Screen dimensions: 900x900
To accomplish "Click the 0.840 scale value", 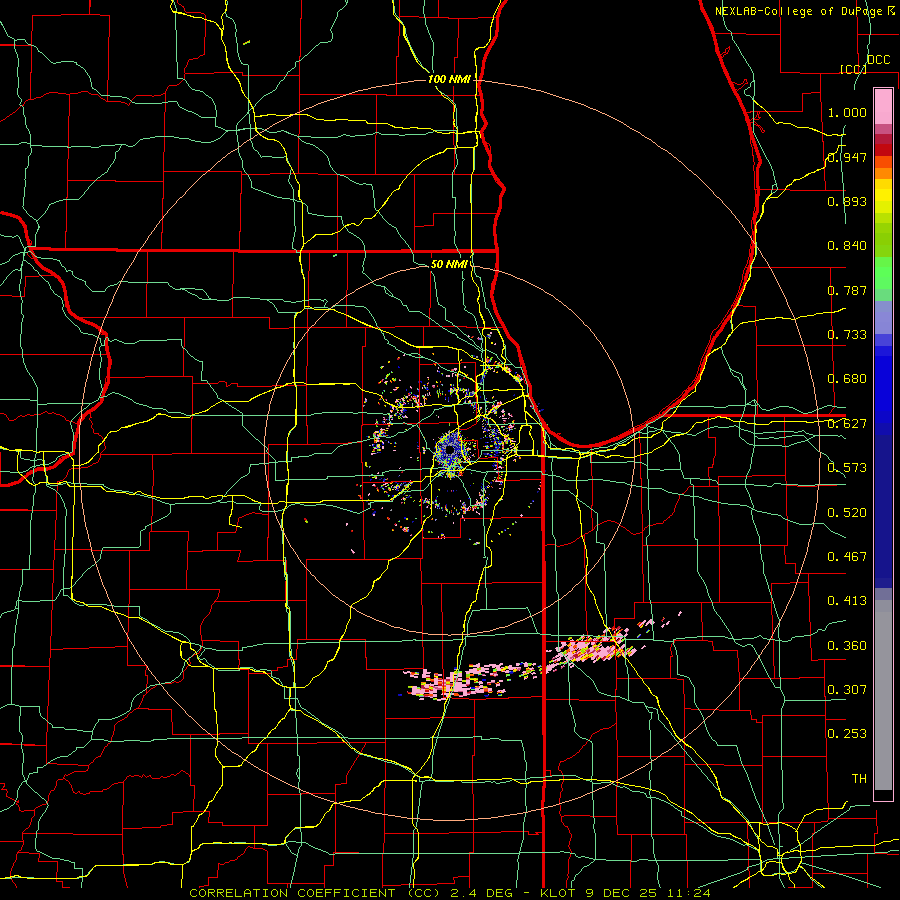I will tap(847, 246).
